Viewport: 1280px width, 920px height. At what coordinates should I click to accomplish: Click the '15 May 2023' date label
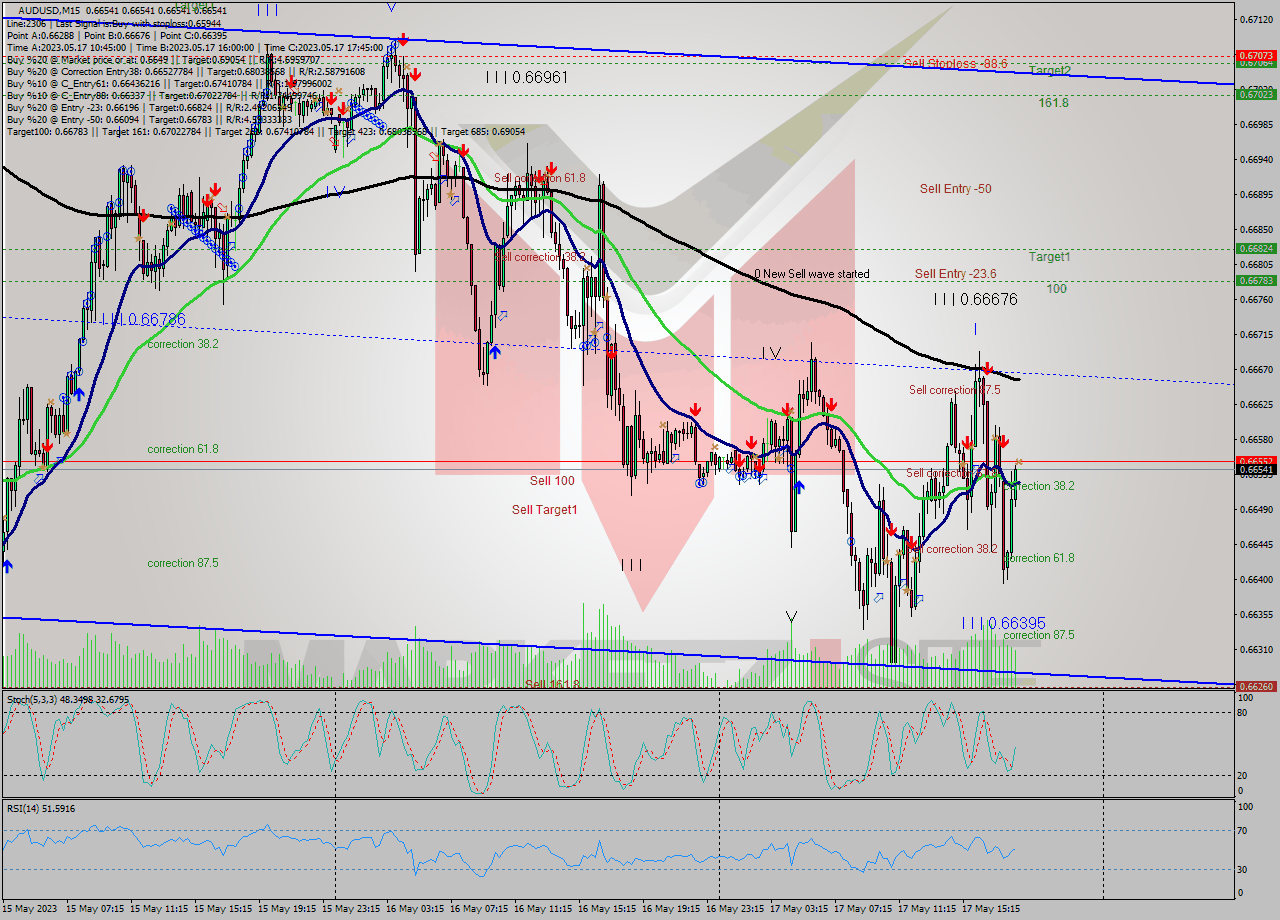(31, 909)
